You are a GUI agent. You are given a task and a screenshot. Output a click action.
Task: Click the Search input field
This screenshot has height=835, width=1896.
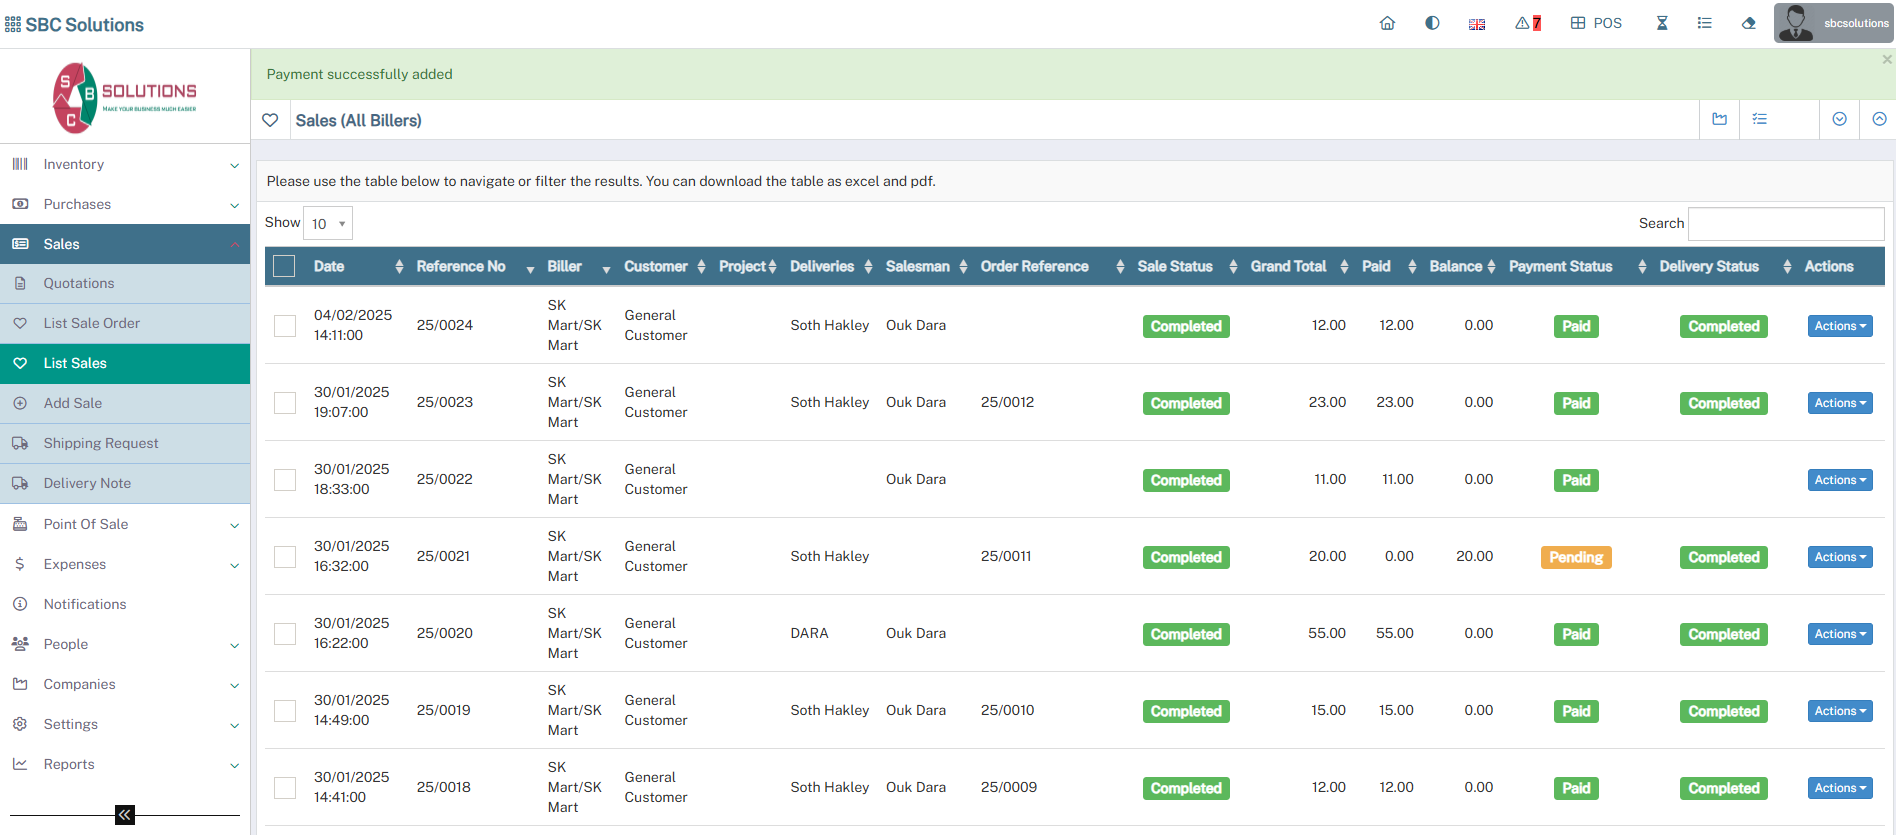[1785, 224]
